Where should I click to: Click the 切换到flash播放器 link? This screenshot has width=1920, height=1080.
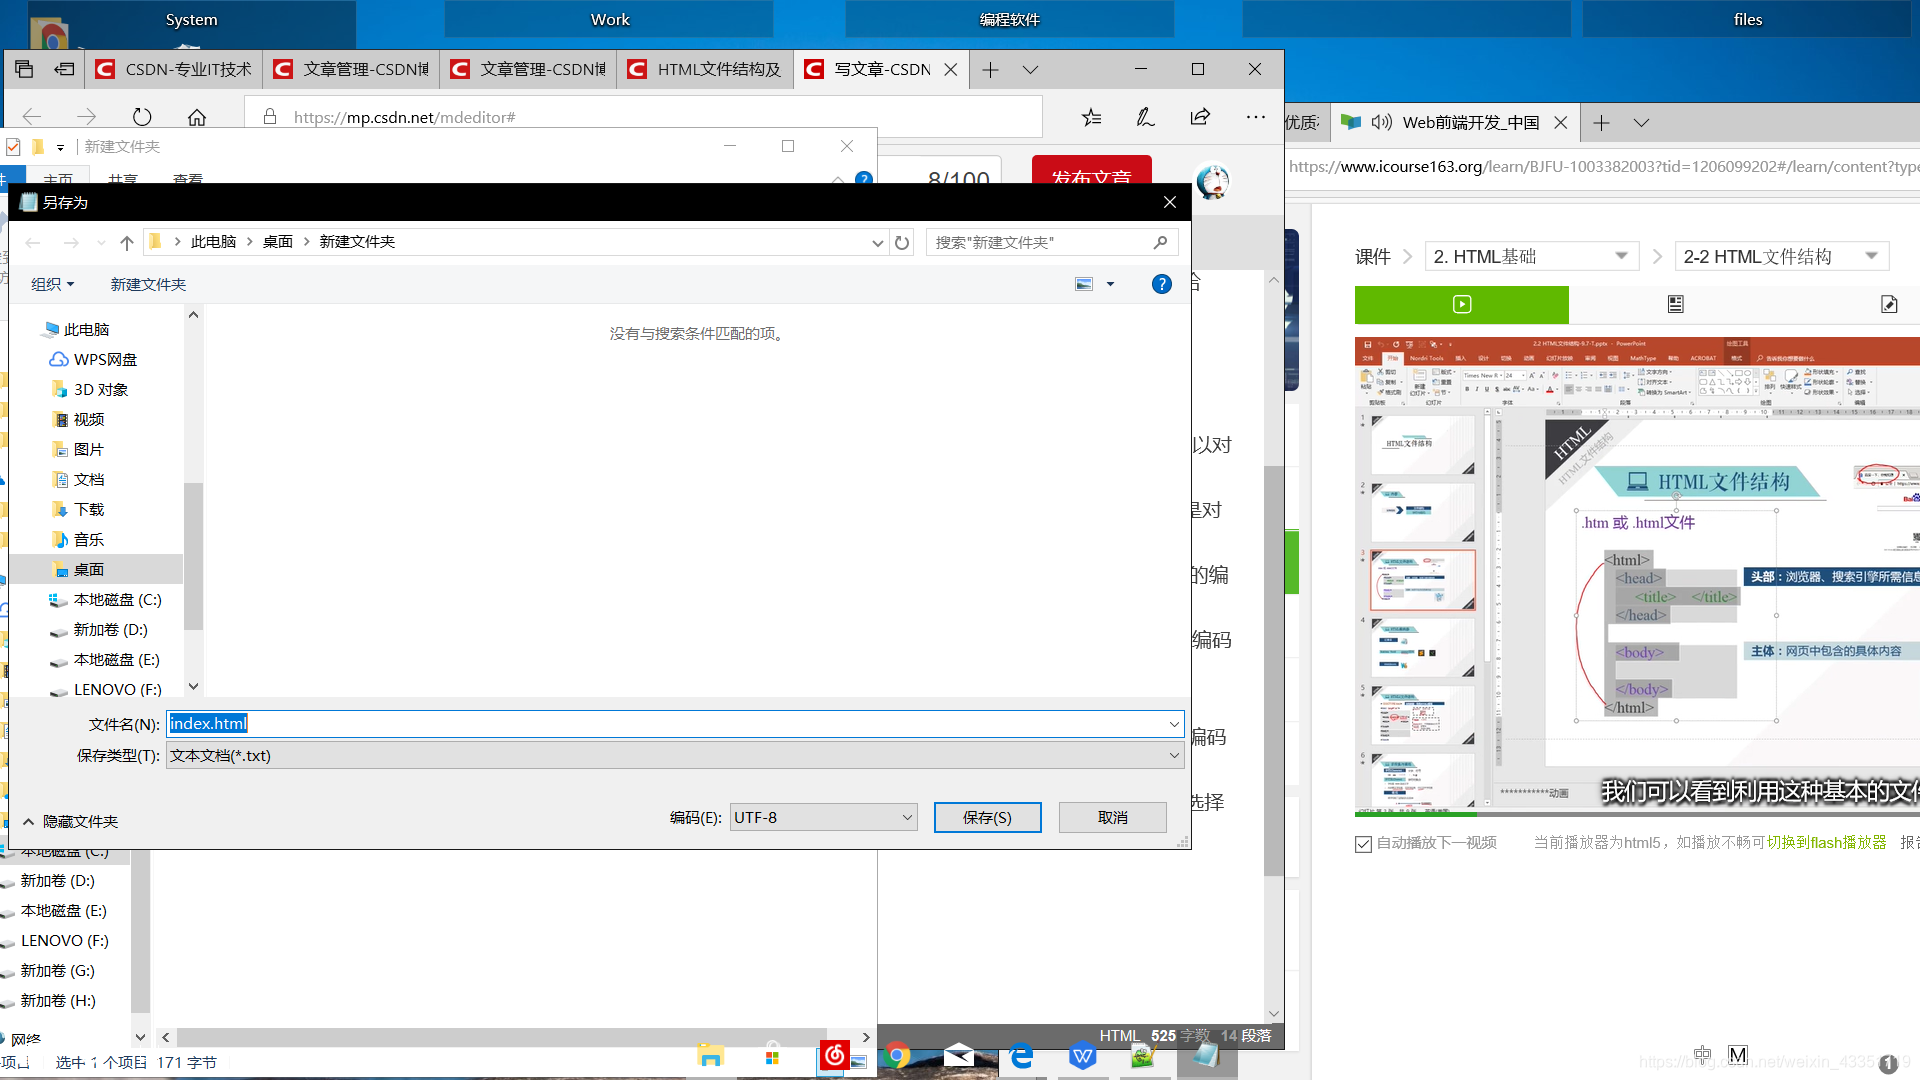(x=1826, y=842)
